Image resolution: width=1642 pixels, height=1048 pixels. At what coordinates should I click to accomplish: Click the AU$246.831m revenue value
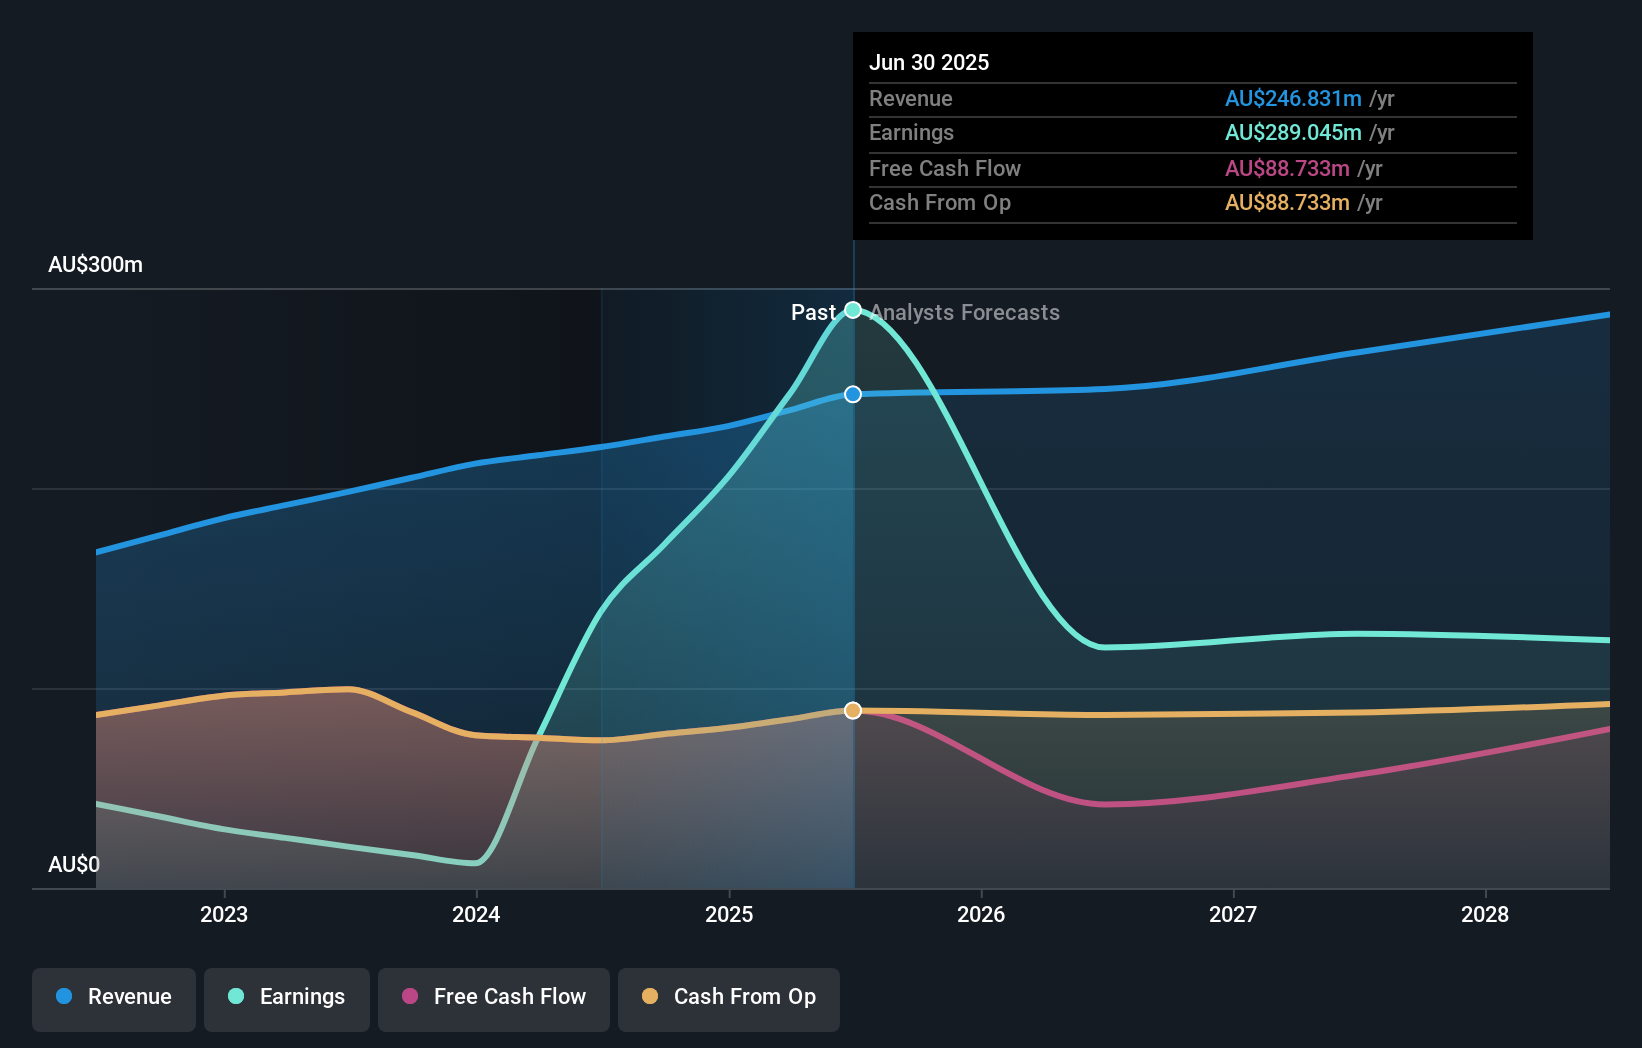(1293, 98)
